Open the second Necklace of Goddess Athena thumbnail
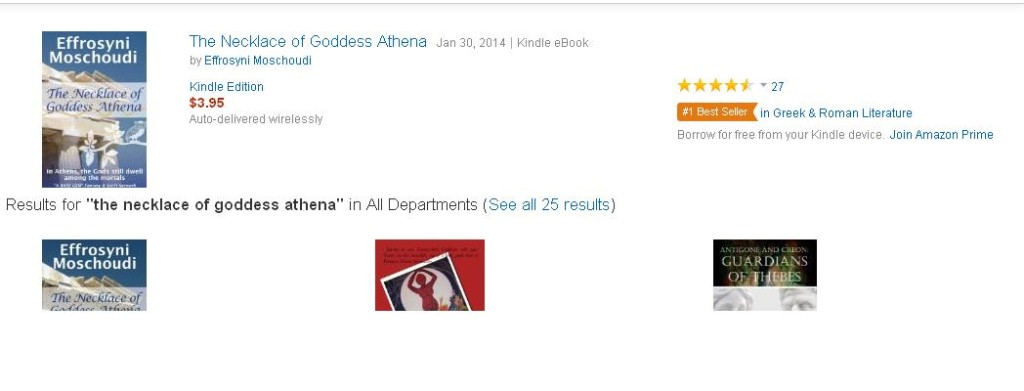Screen dimensions: 1024x391 pos(94,275)
